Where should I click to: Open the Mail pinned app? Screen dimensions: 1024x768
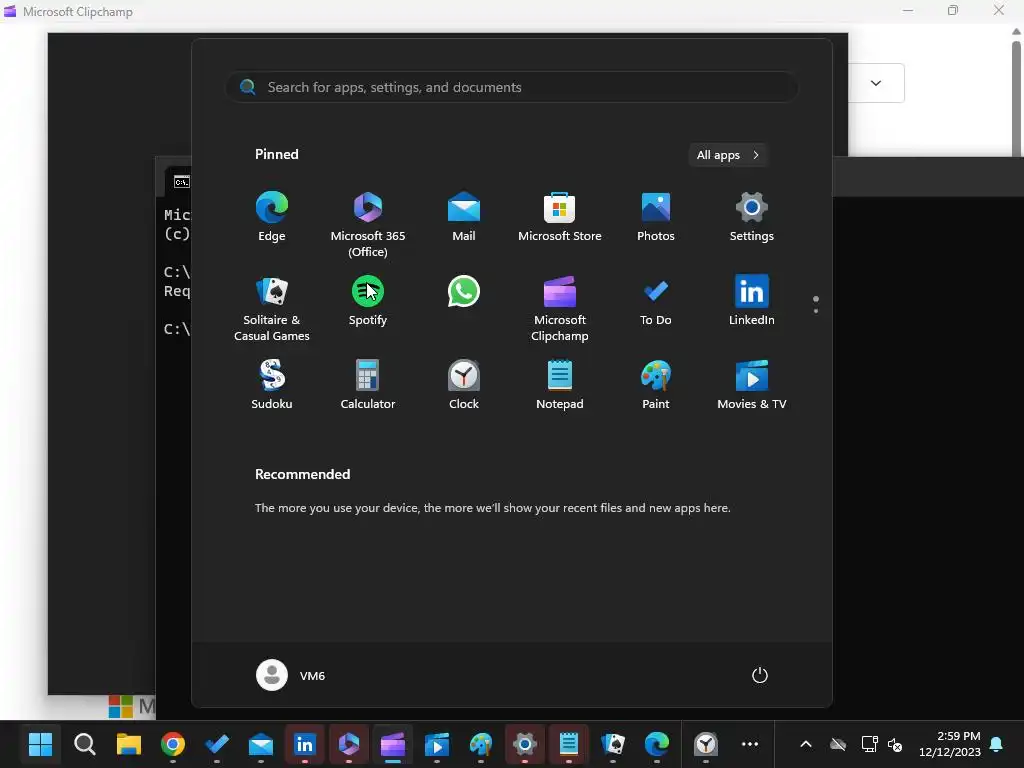click(464, 217)
